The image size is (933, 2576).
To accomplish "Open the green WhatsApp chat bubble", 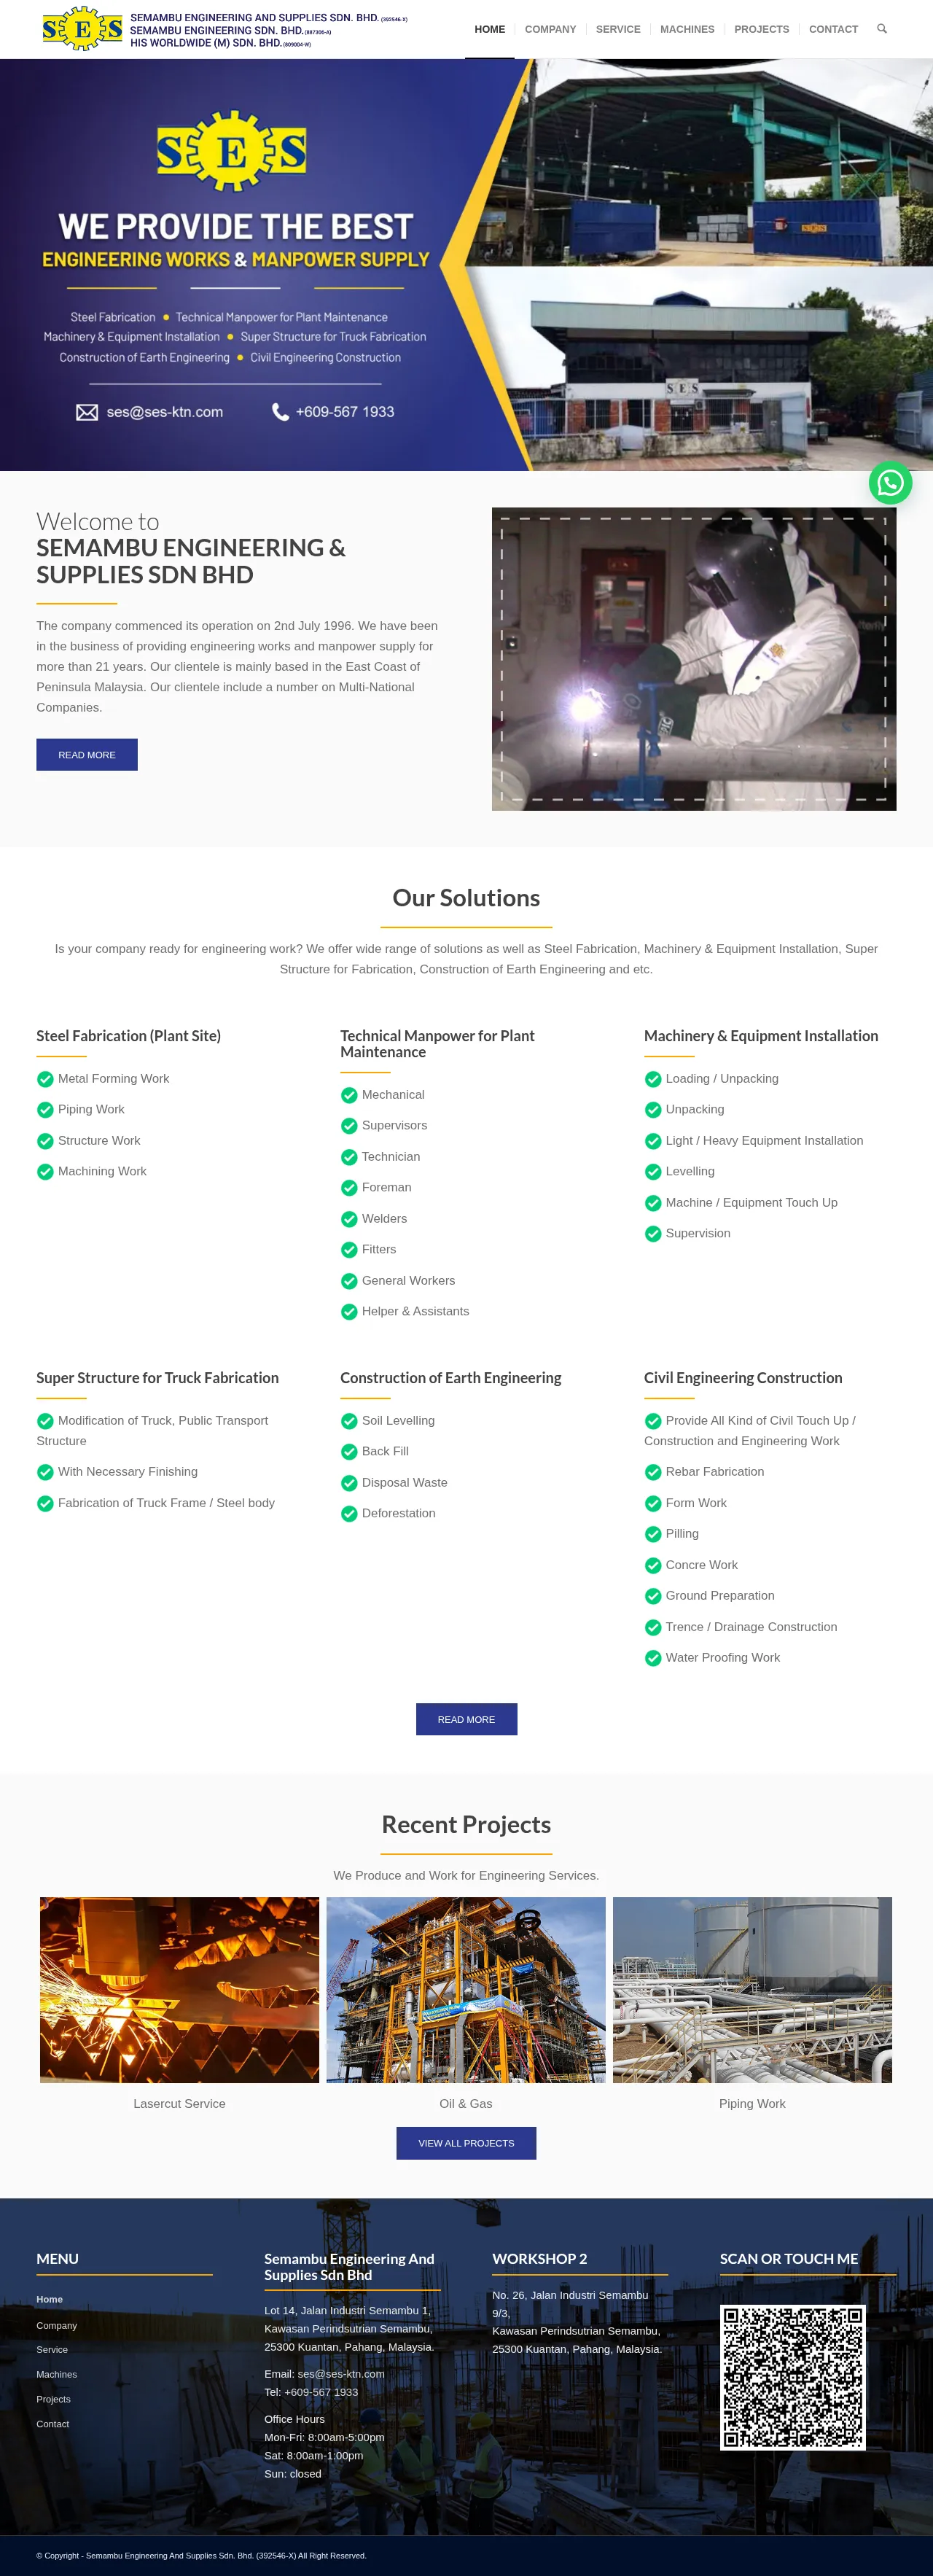I will click(889, 483).
